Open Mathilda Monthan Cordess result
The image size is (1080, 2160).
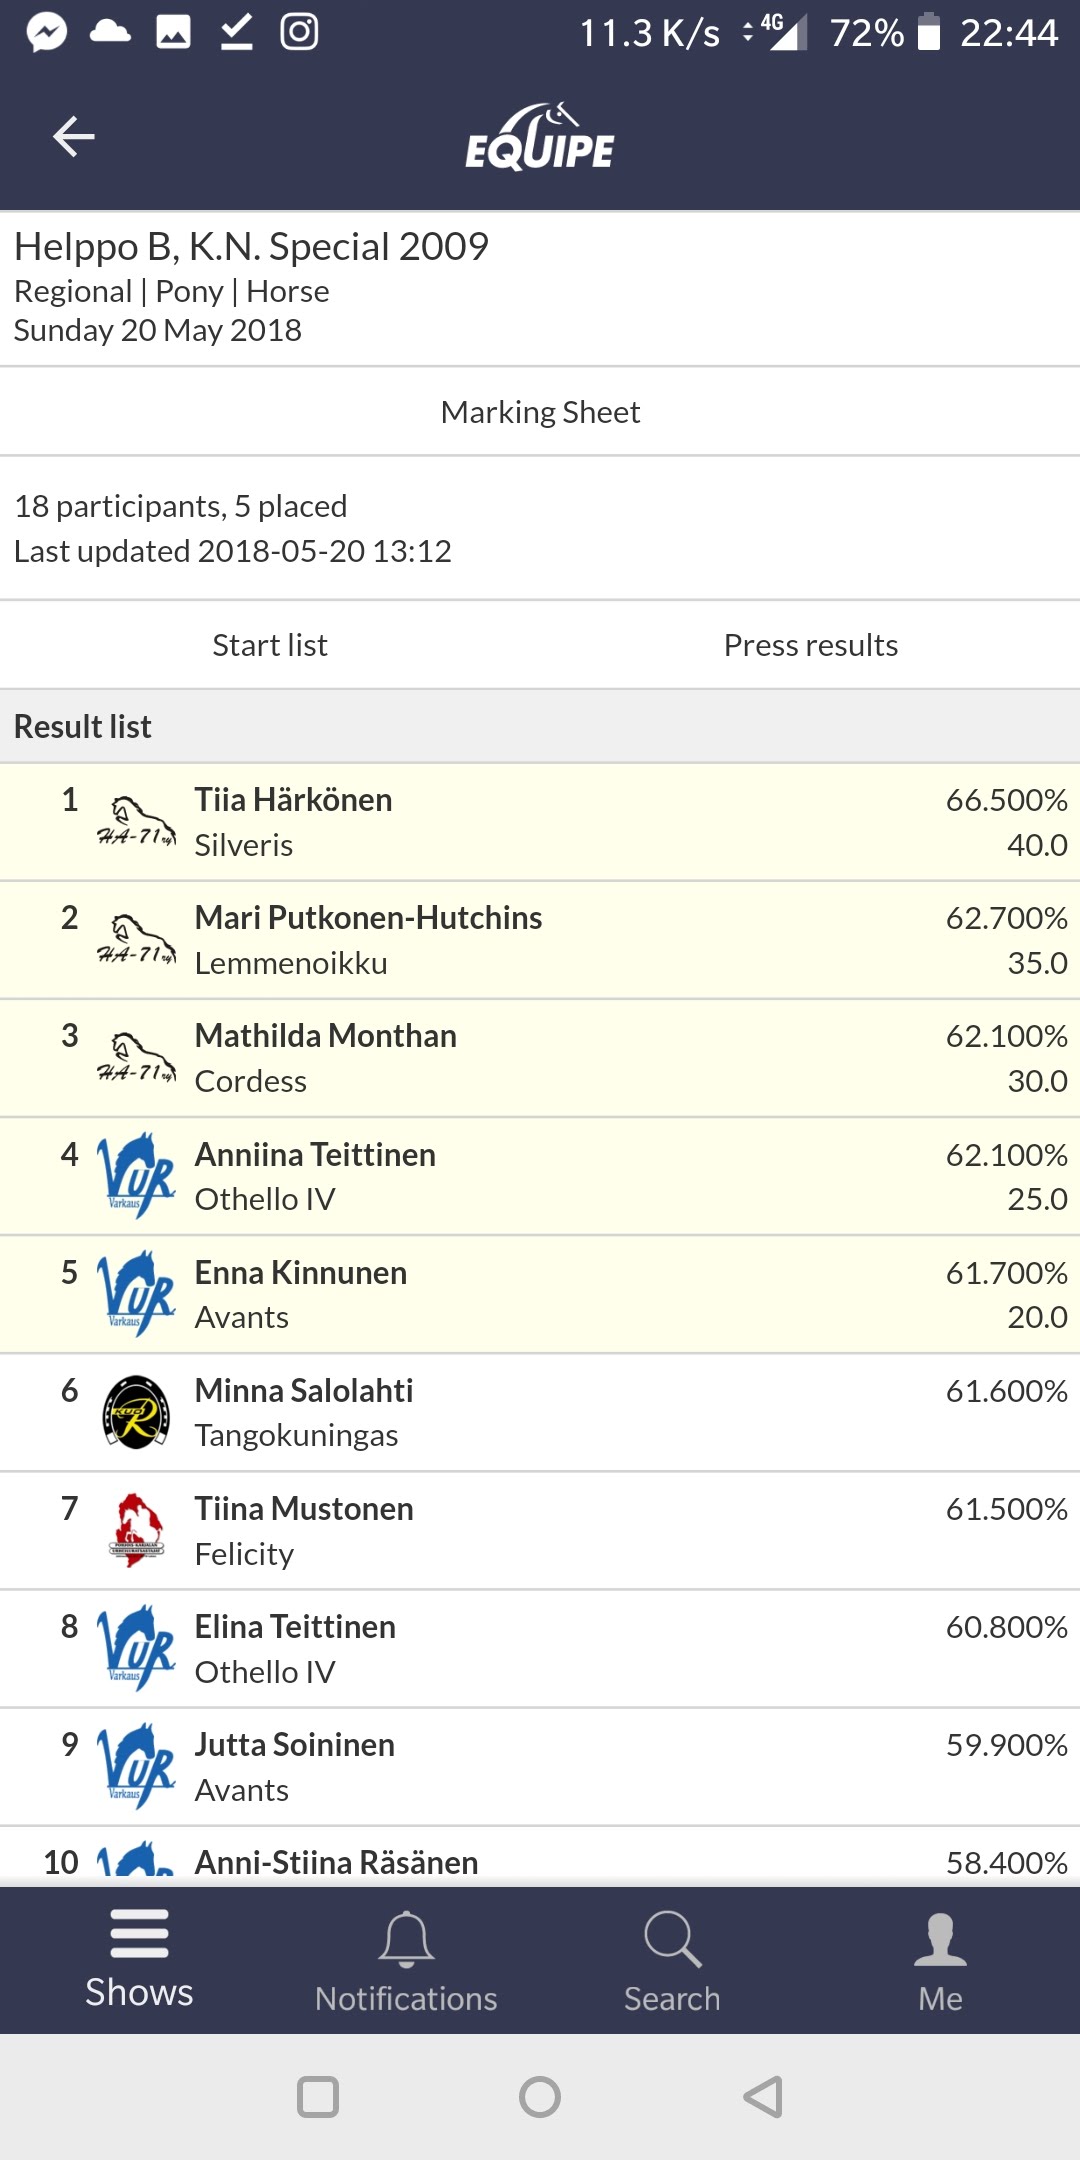click(x=540, y=1058)
